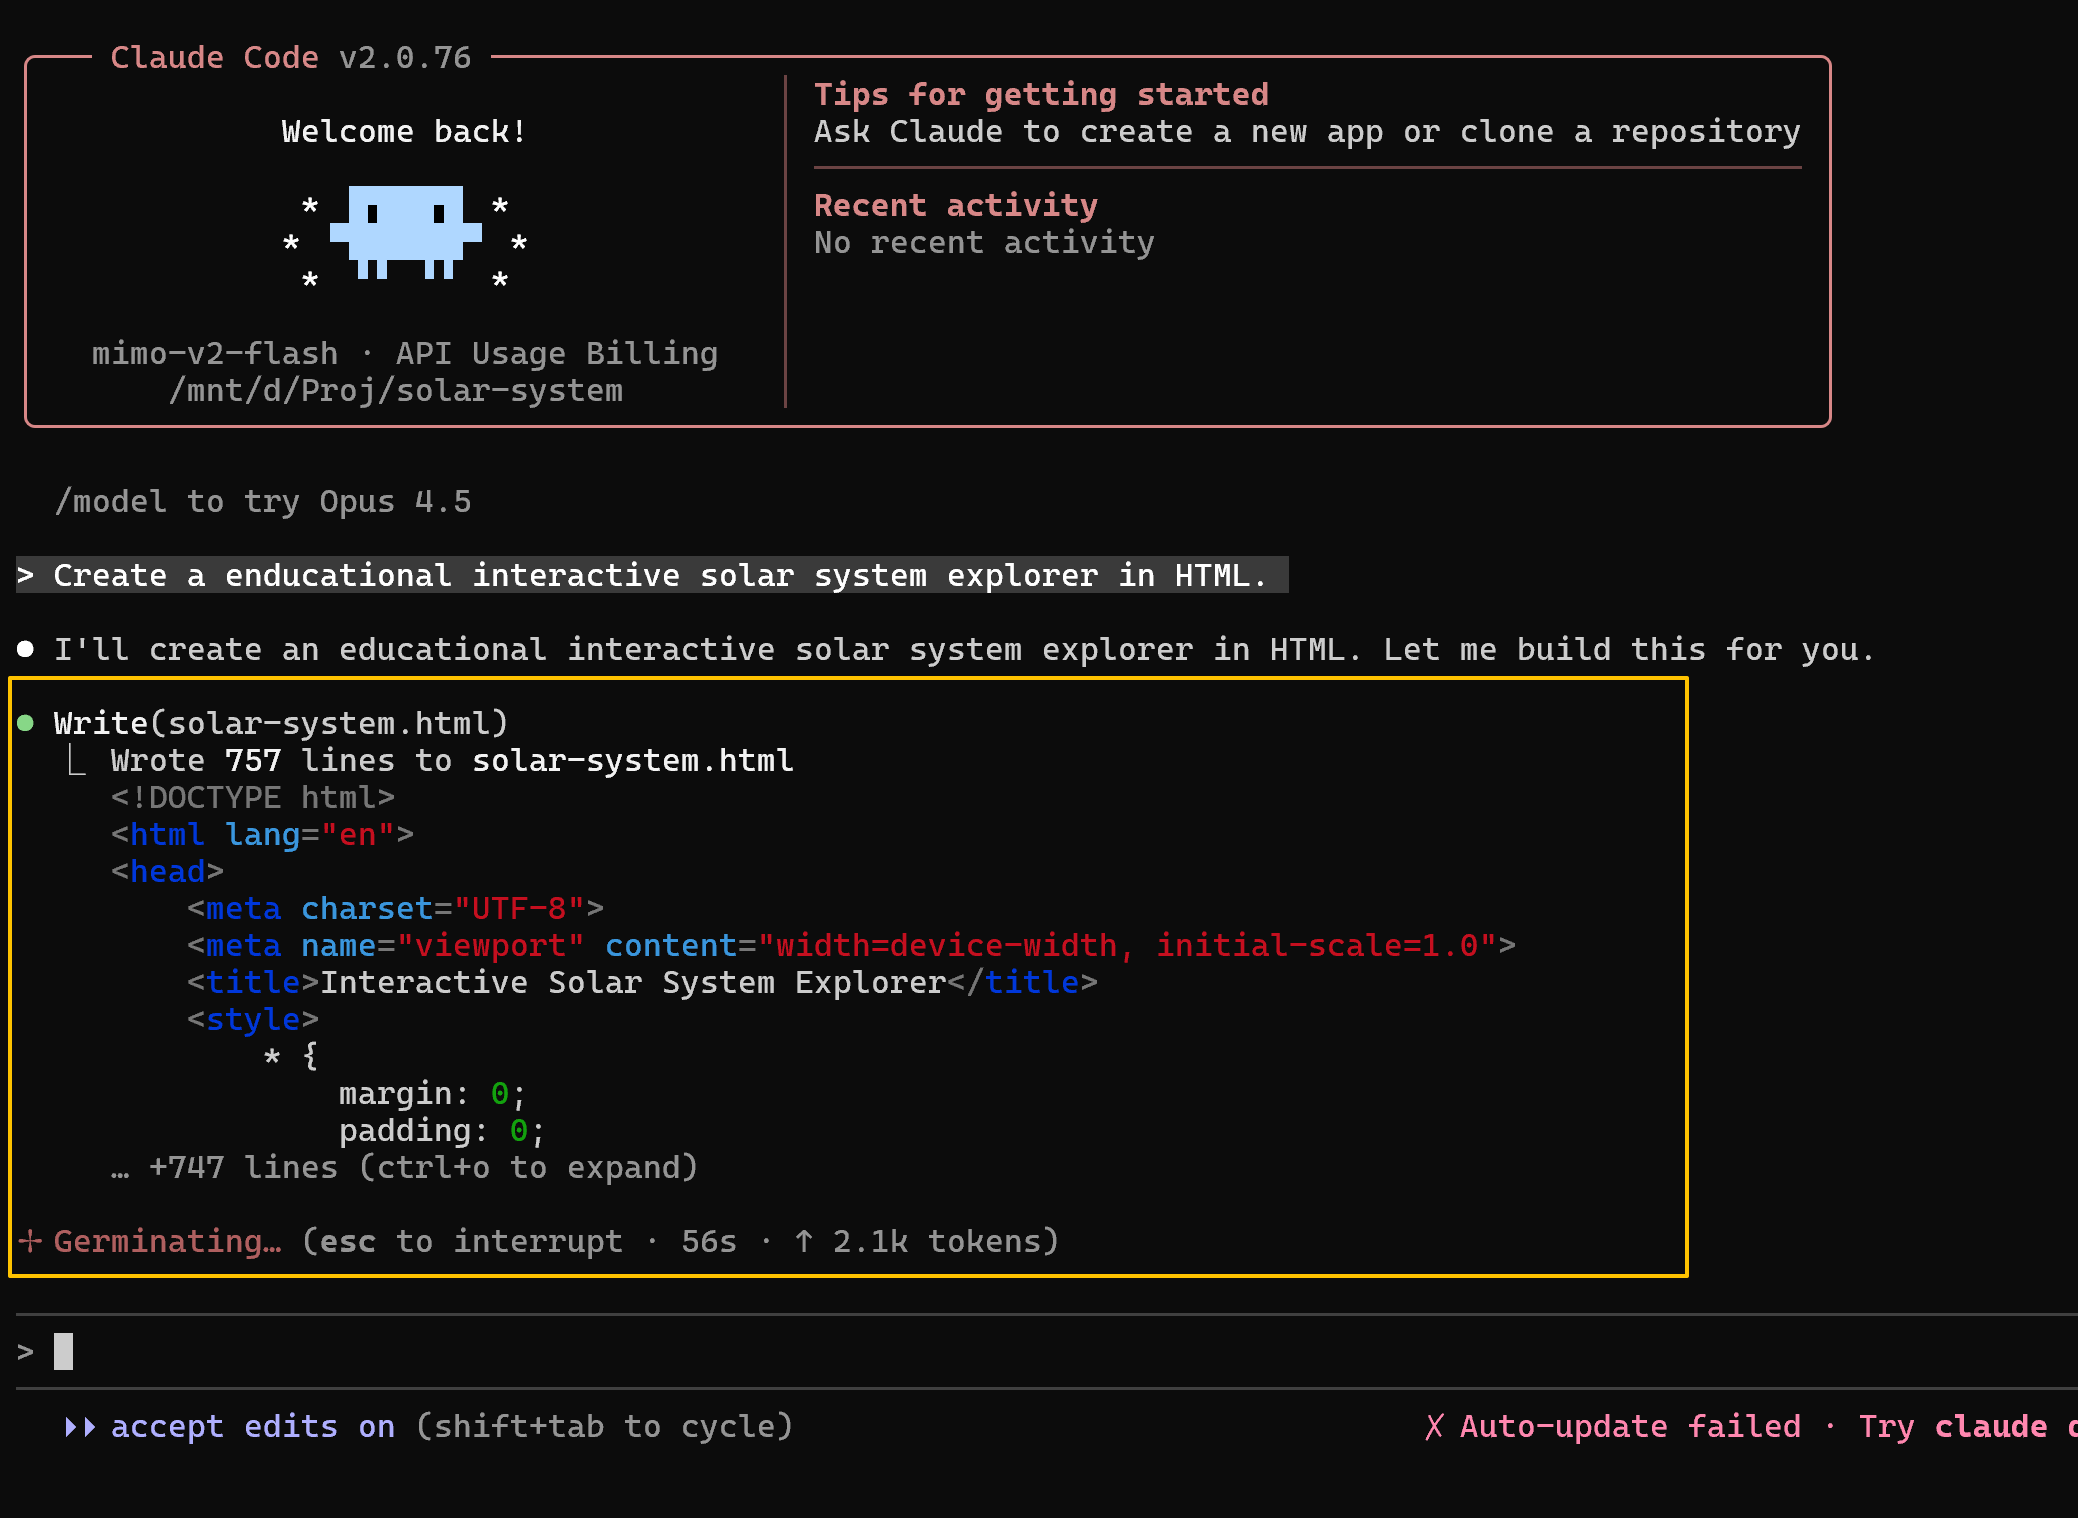Click the Claude Code pixel mascot icon
This screenshot has height=1518, width=2078.
pos(405,232)
